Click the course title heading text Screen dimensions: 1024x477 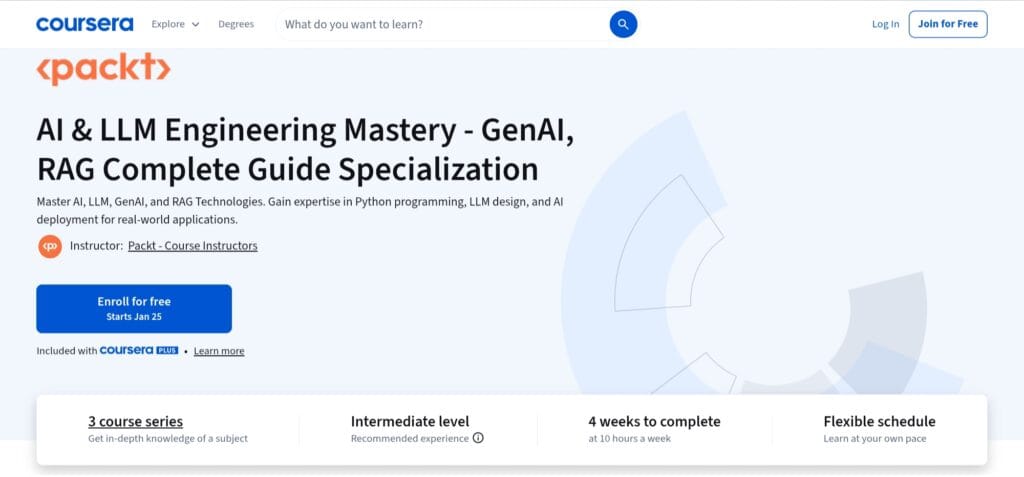[306, 150]
